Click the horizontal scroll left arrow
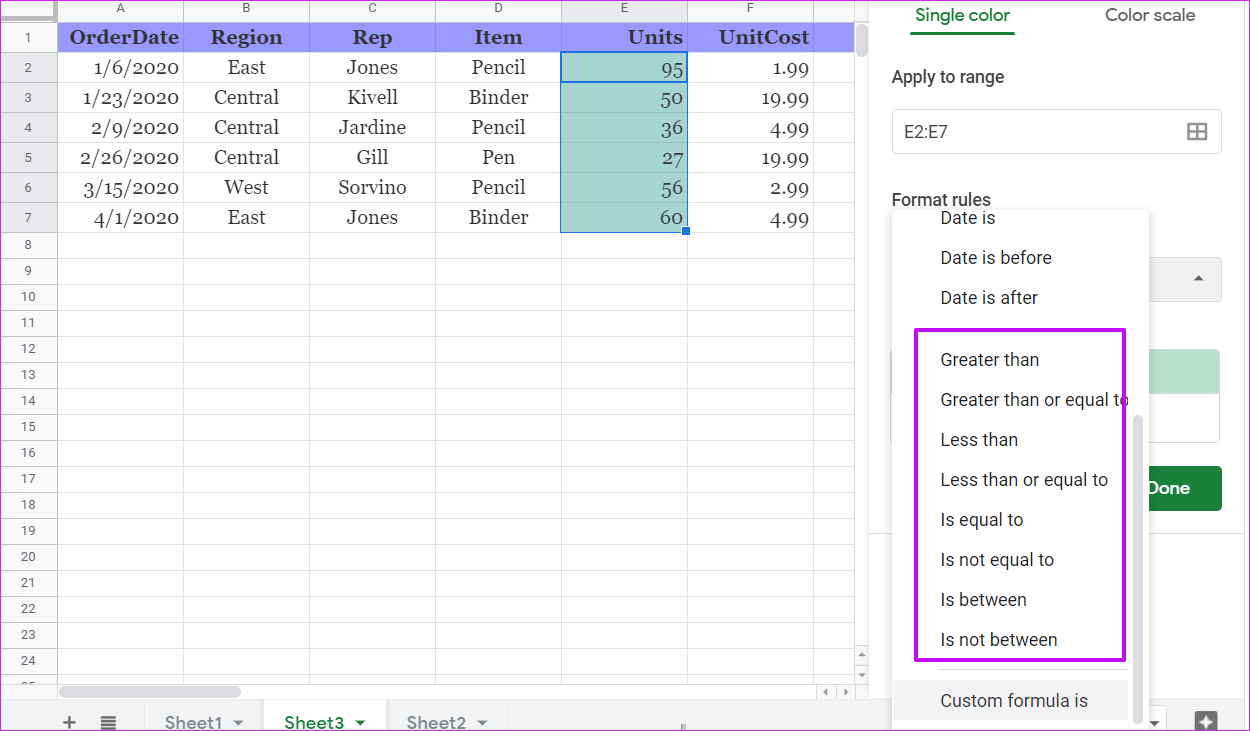Image resolution: width=1250 pixels, height=731 pixels. pyautogui.click(x=825, y=691)
